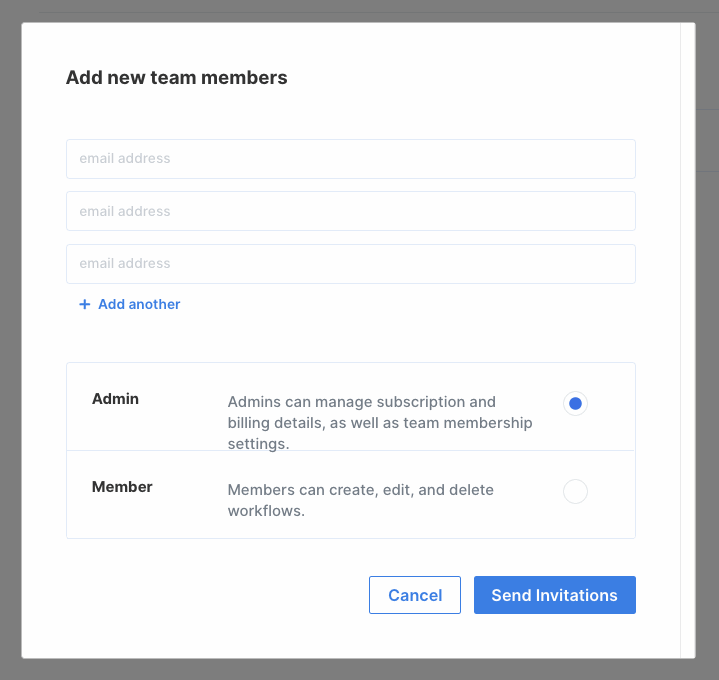Viewport: 719px width, 680px height.
Task: Click the Add new team members heading
Action: (177, 77)
